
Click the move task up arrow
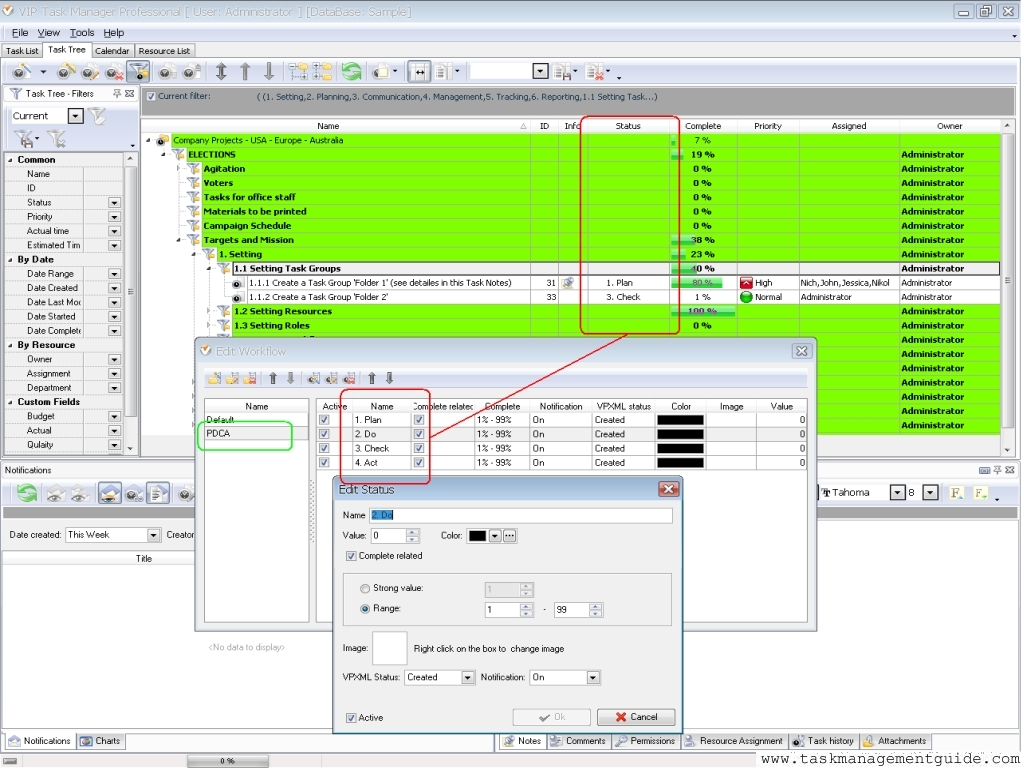pos(246,72)
